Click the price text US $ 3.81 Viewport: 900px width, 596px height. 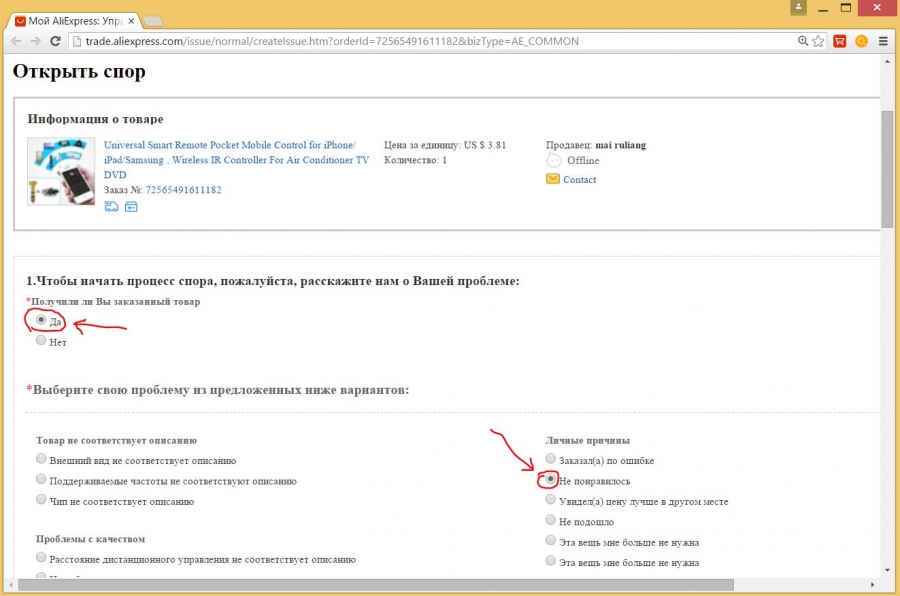pyautogui.click(x=485, y=145)
